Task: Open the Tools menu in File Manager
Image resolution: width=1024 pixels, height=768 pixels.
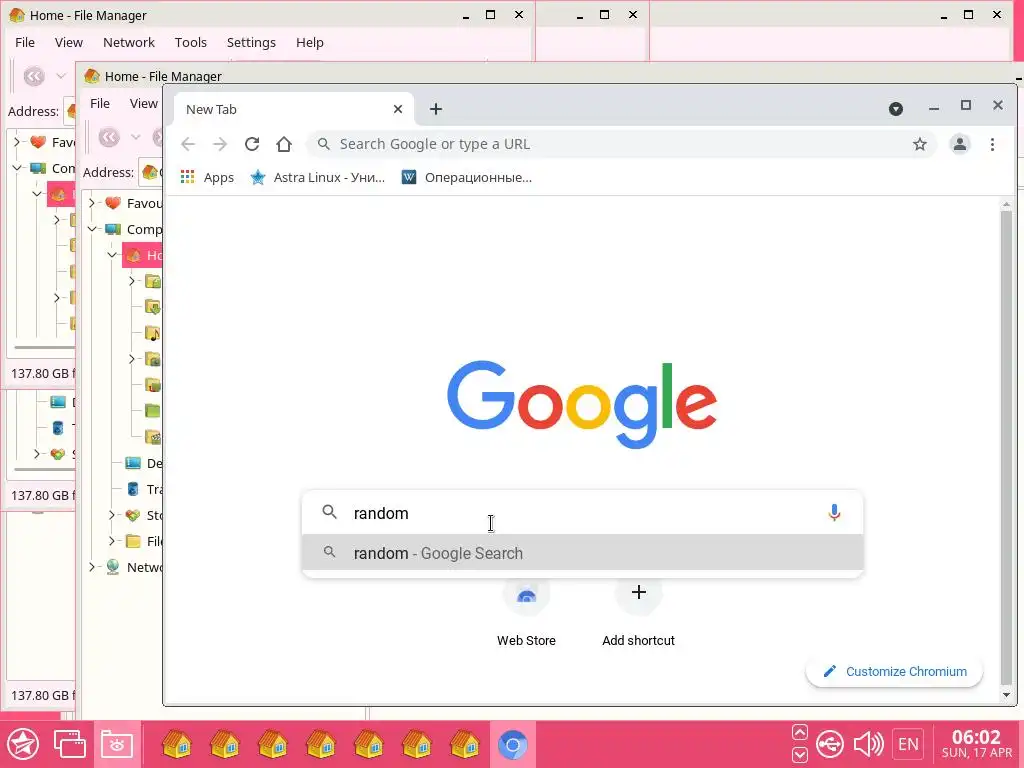Action: pyautogui.click(x=191, y=42)
